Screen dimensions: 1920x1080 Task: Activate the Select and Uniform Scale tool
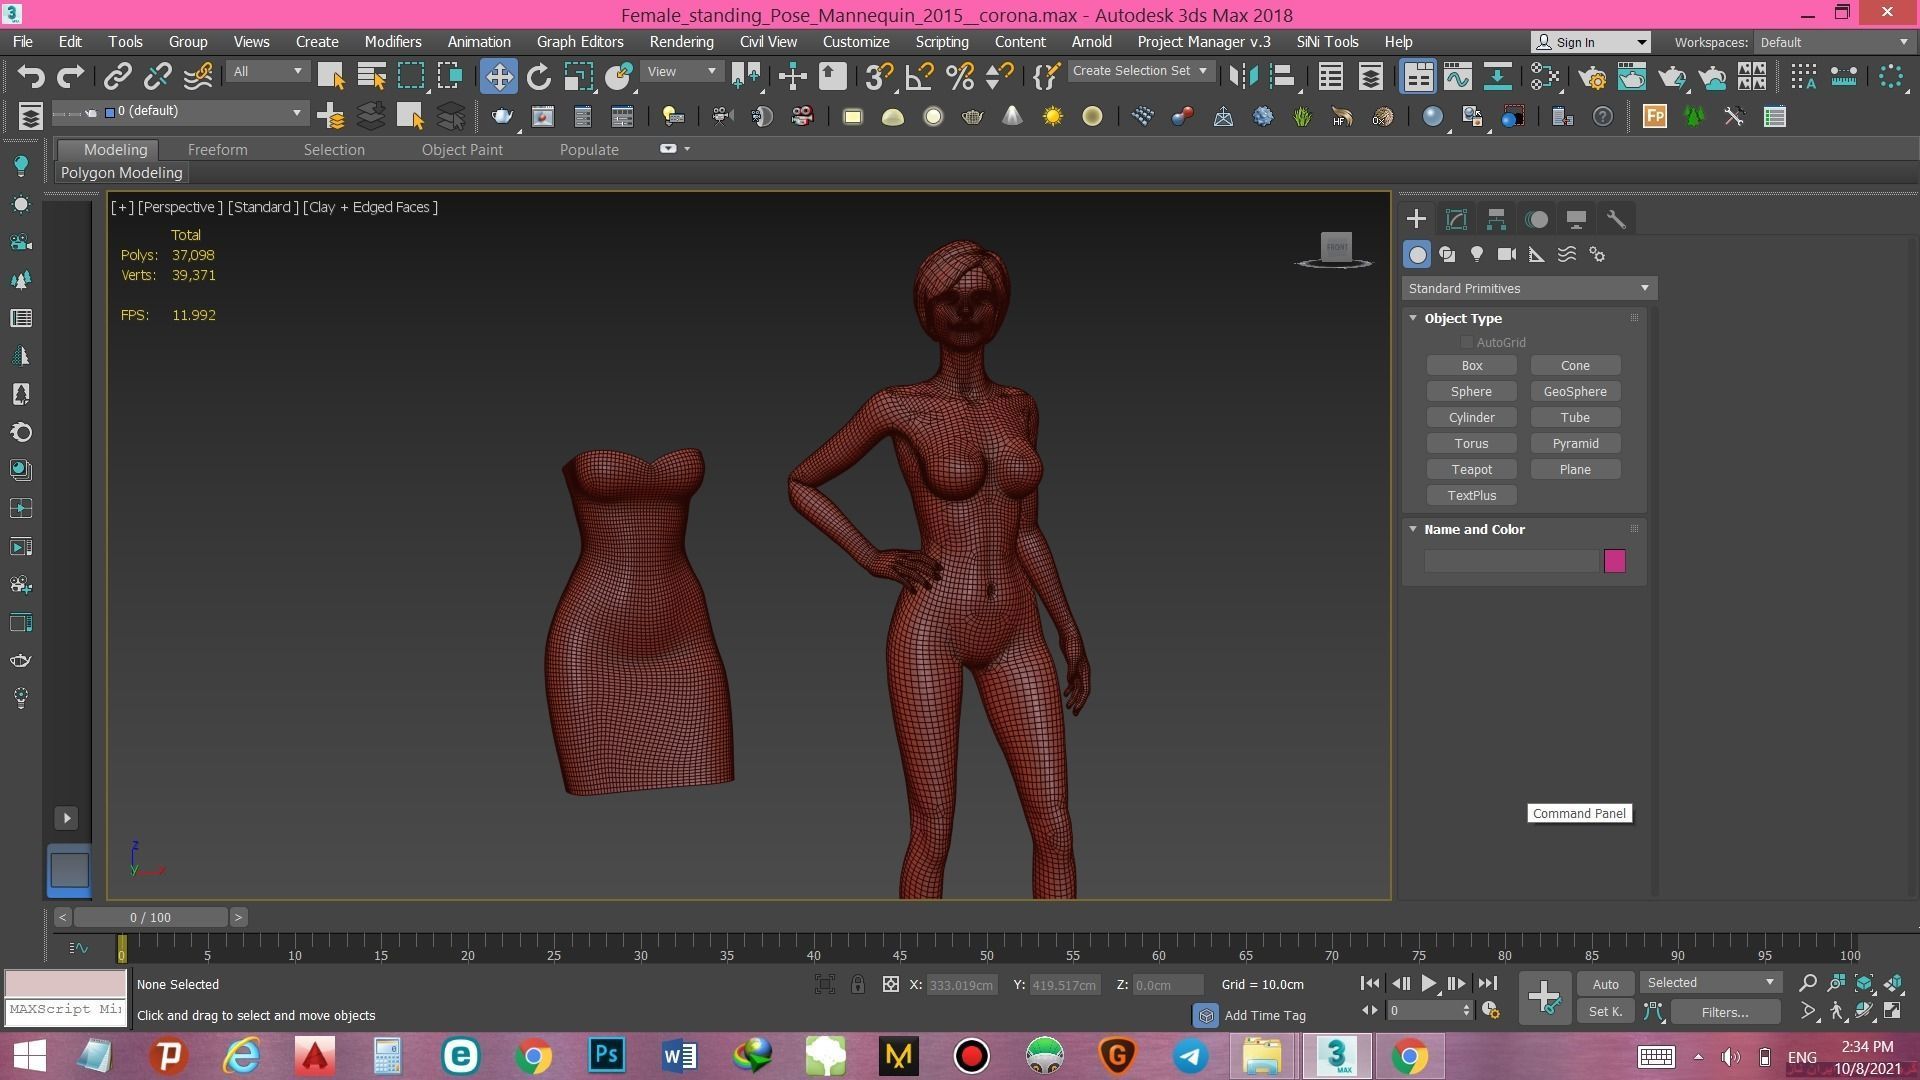tap(579, 76)
